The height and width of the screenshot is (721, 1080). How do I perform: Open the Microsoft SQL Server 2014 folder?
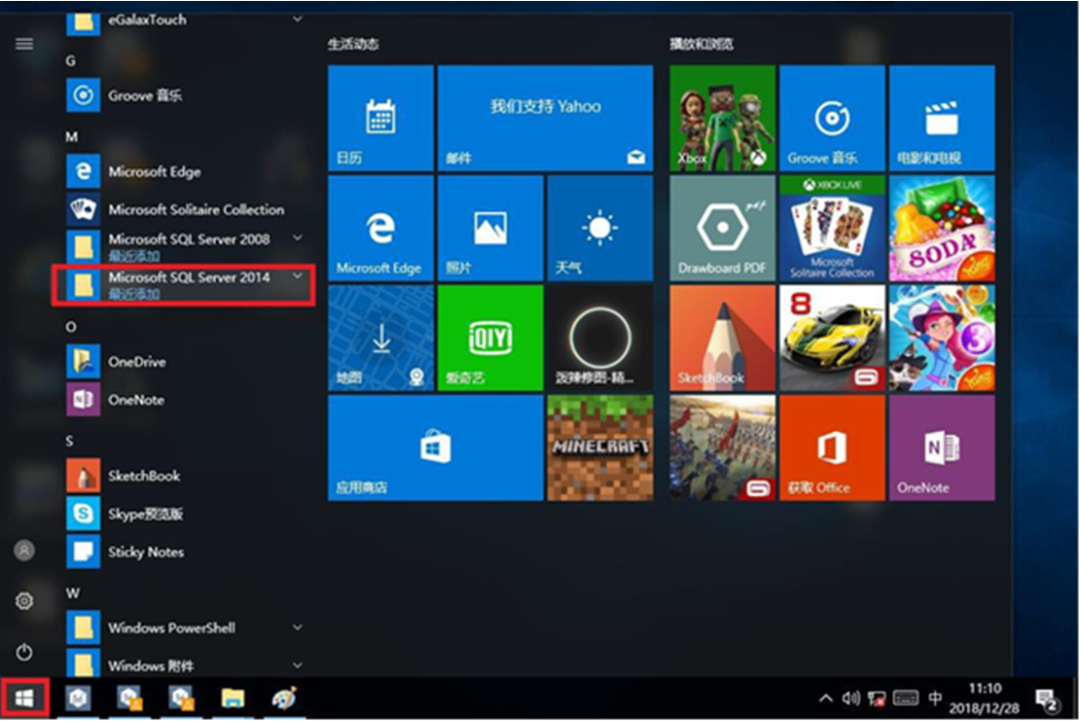(x=184, y=284)
